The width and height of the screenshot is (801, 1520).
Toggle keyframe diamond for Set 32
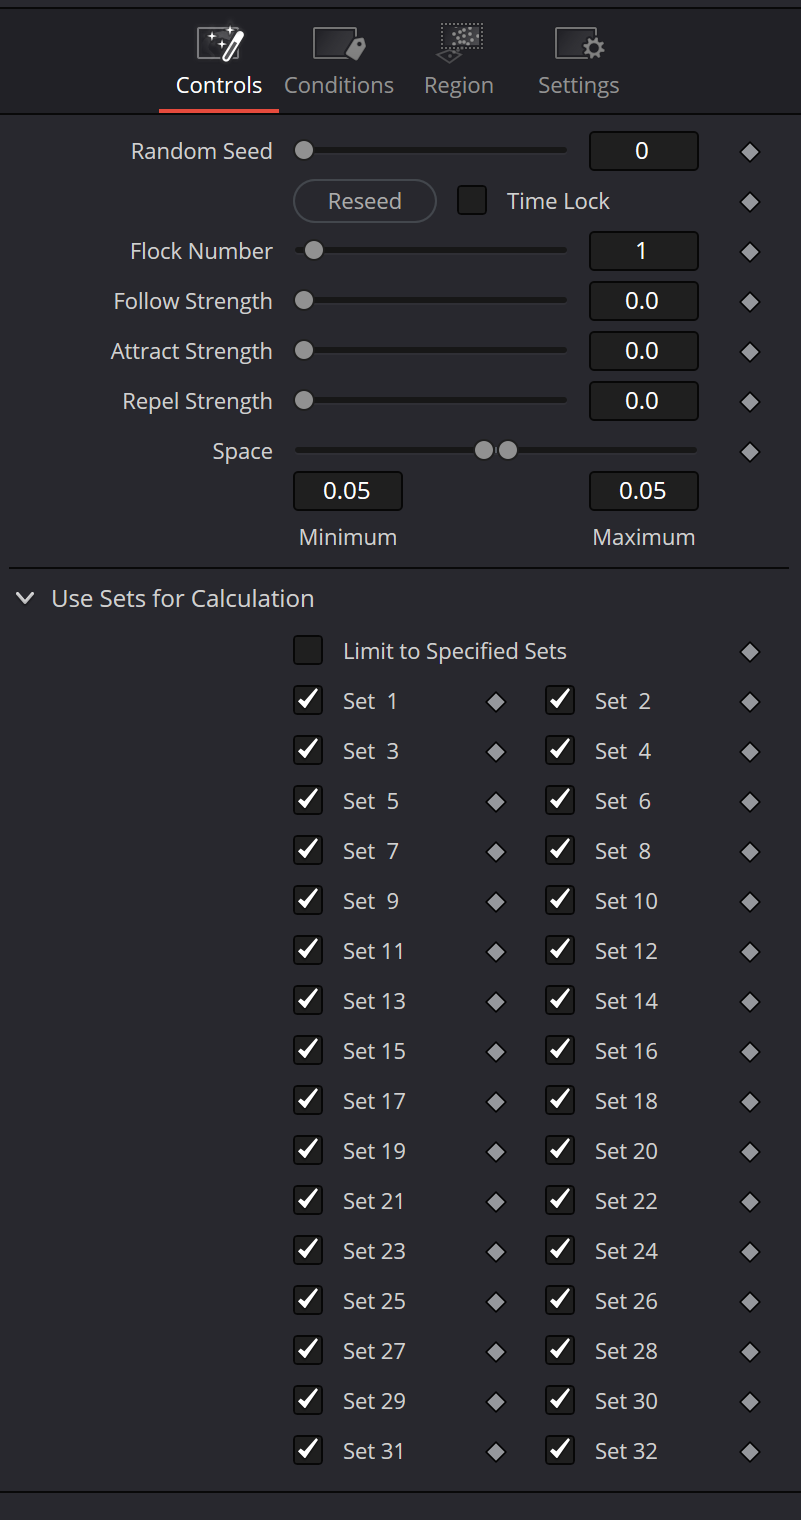750,1452
